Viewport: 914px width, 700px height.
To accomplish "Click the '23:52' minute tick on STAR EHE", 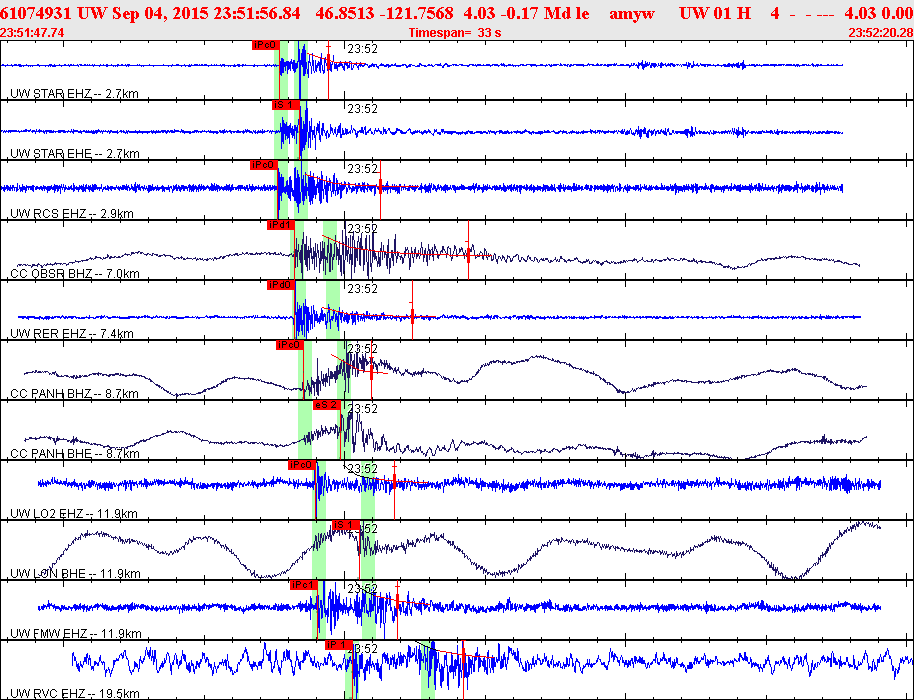I will (x=363, y=109).
